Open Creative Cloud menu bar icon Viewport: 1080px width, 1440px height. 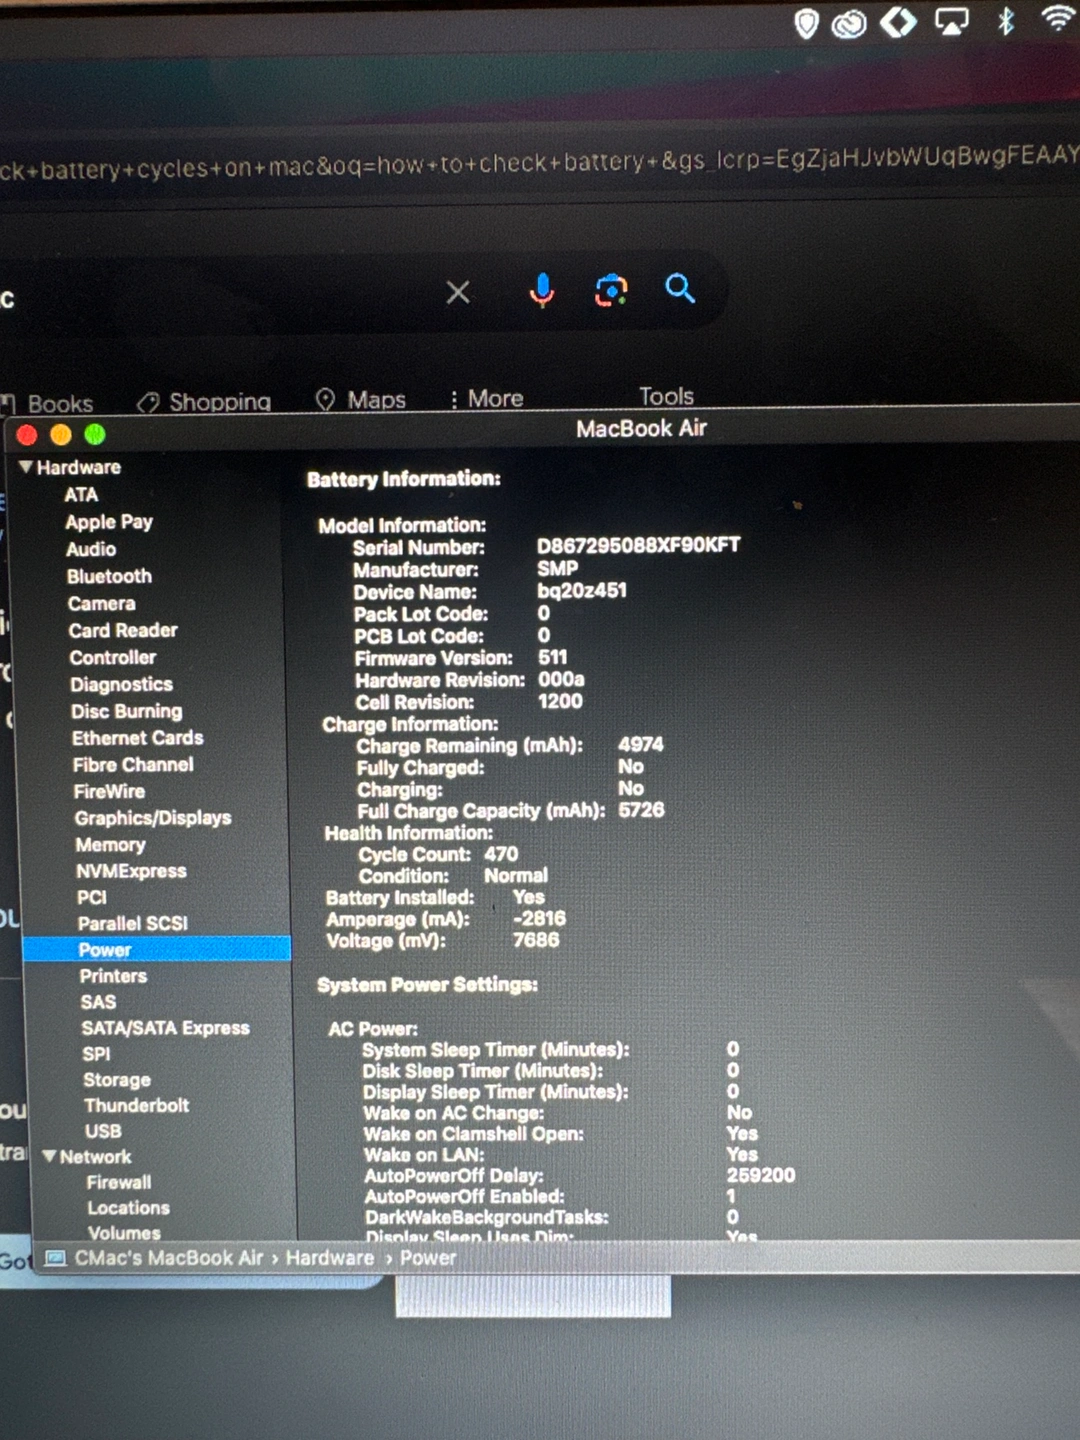(849, 24)
